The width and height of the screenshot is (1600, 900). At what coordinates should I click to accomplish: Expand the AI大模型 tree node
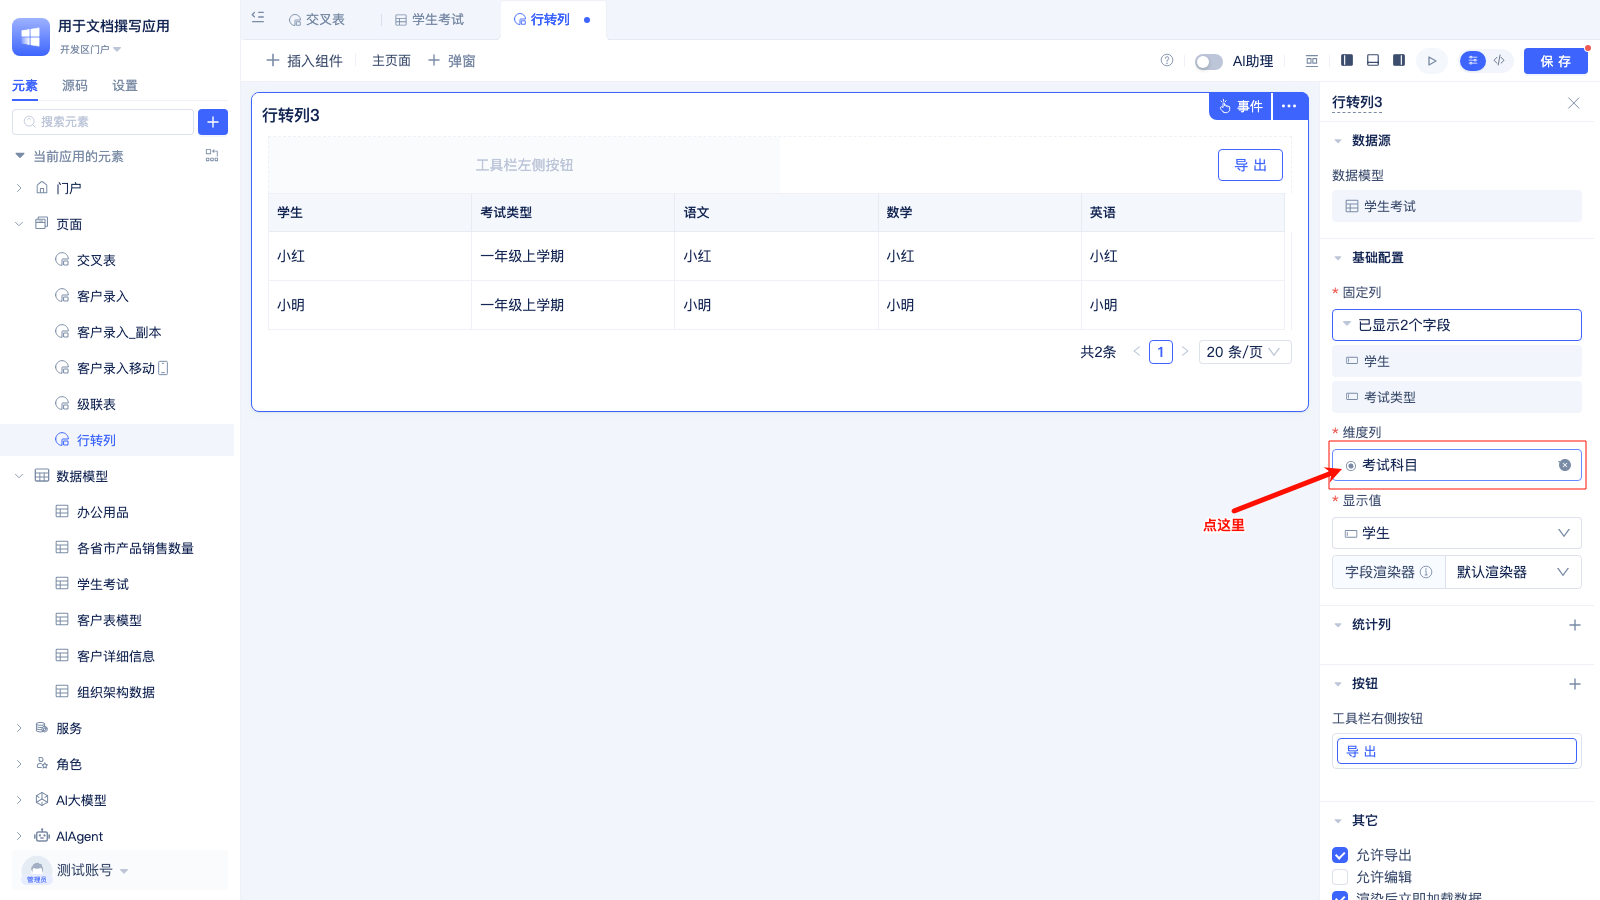[19, 800]
